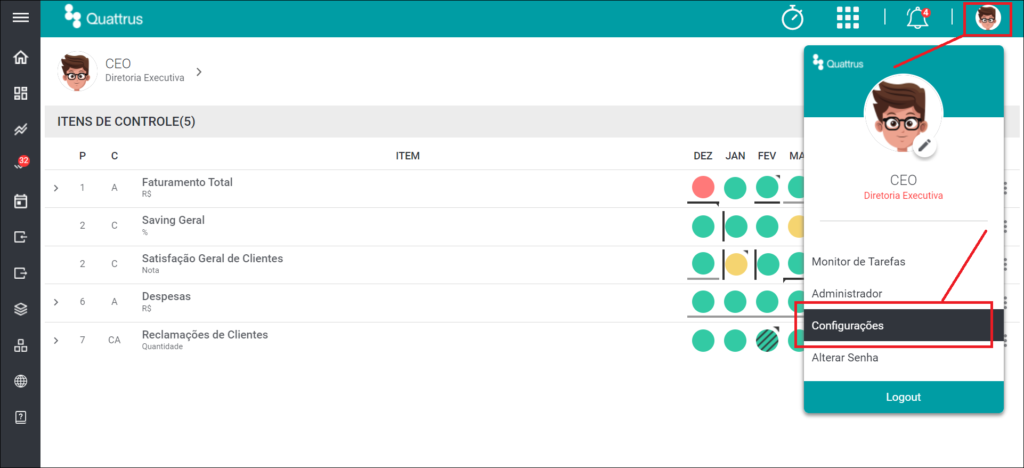Click green JAN status of Faturamento Total
The height and width of the screenshot is (468, 1024).
tap(735, 188)
